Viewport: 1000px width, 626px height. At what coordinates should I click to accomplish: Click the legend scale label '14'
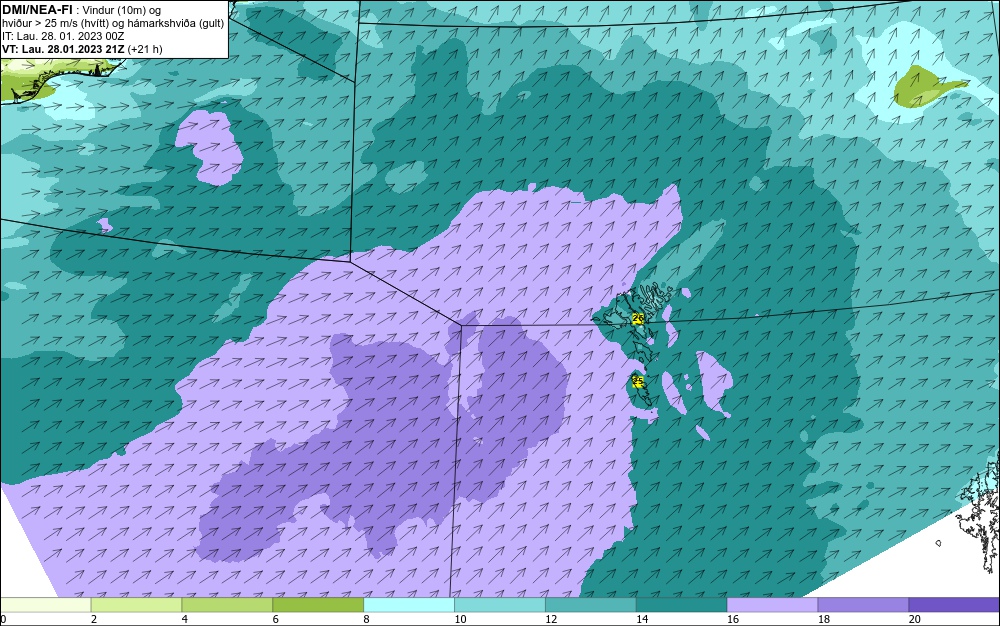click(x=642, y=619)
